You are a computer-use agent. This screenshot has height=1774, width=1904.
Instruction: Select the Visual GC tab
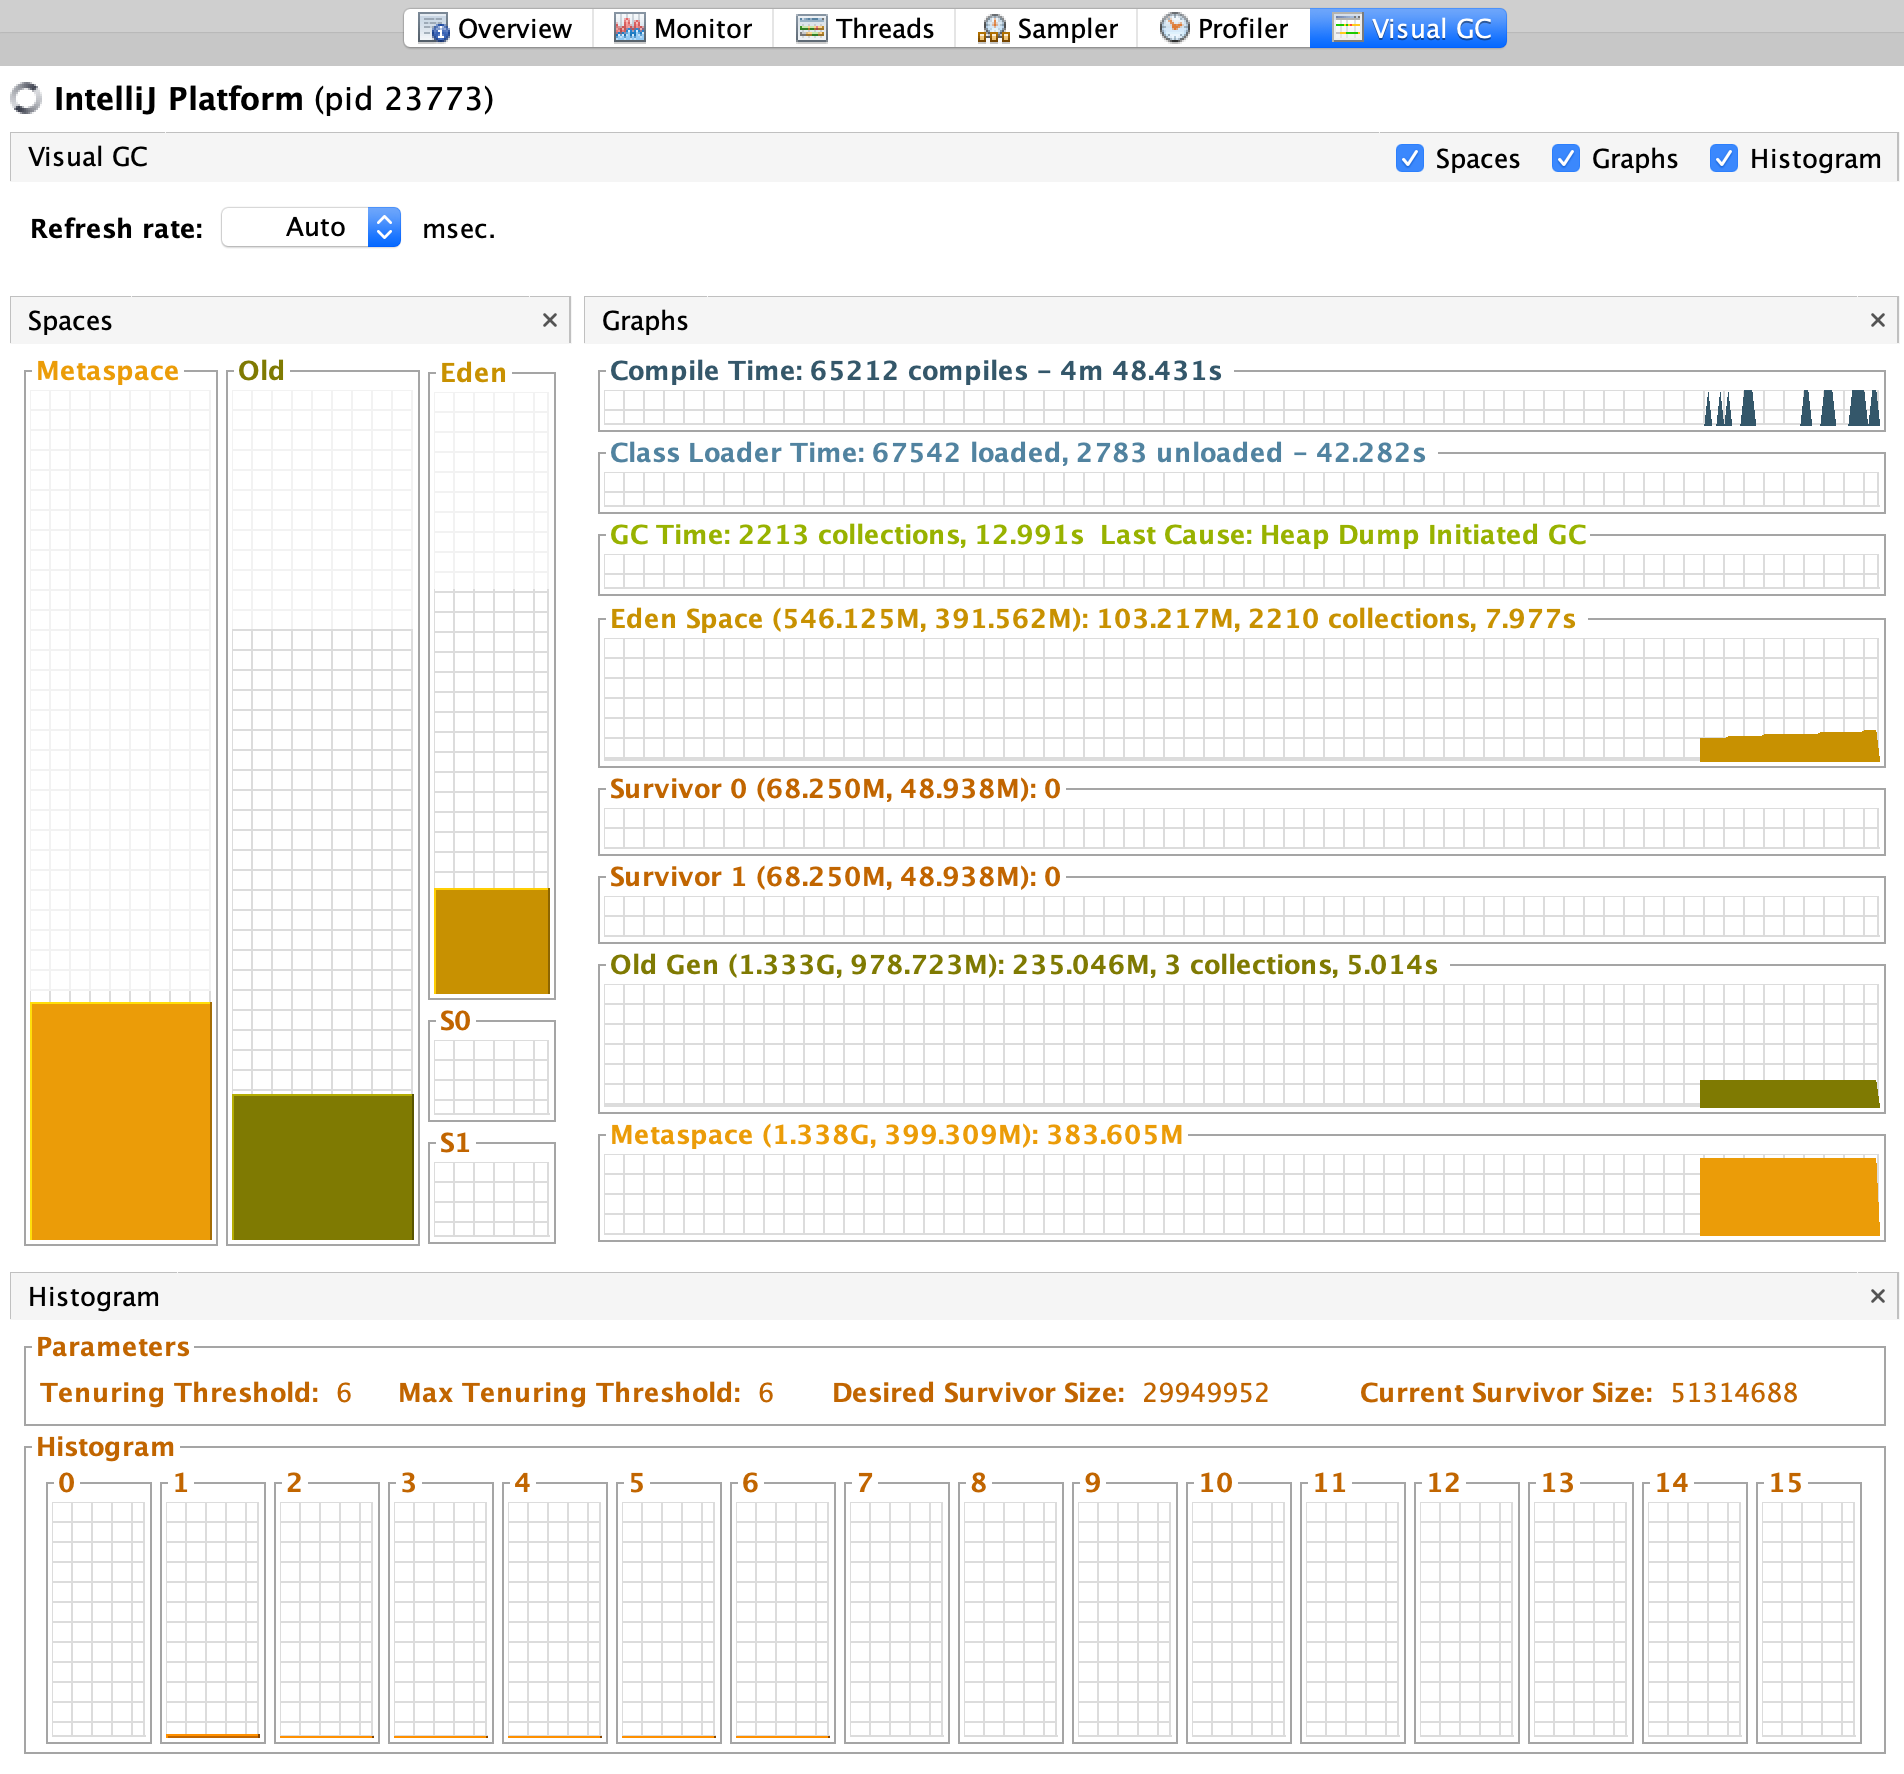point(1409,28)
